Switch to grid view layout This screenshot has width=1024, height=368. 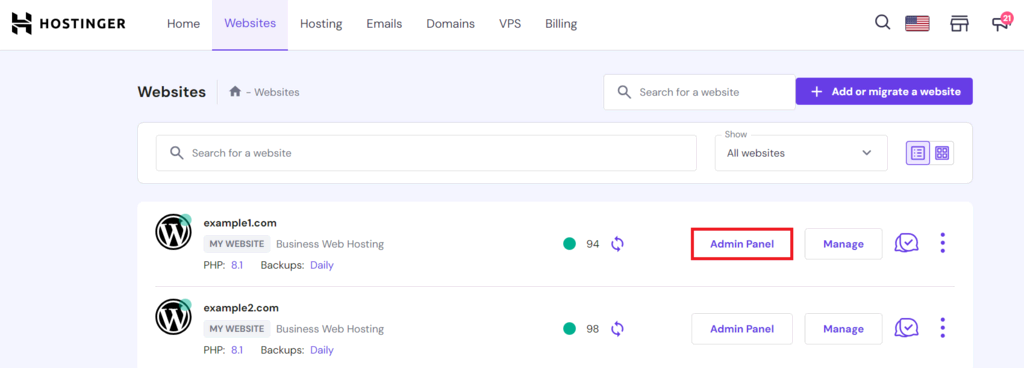[x=942, y=153]
